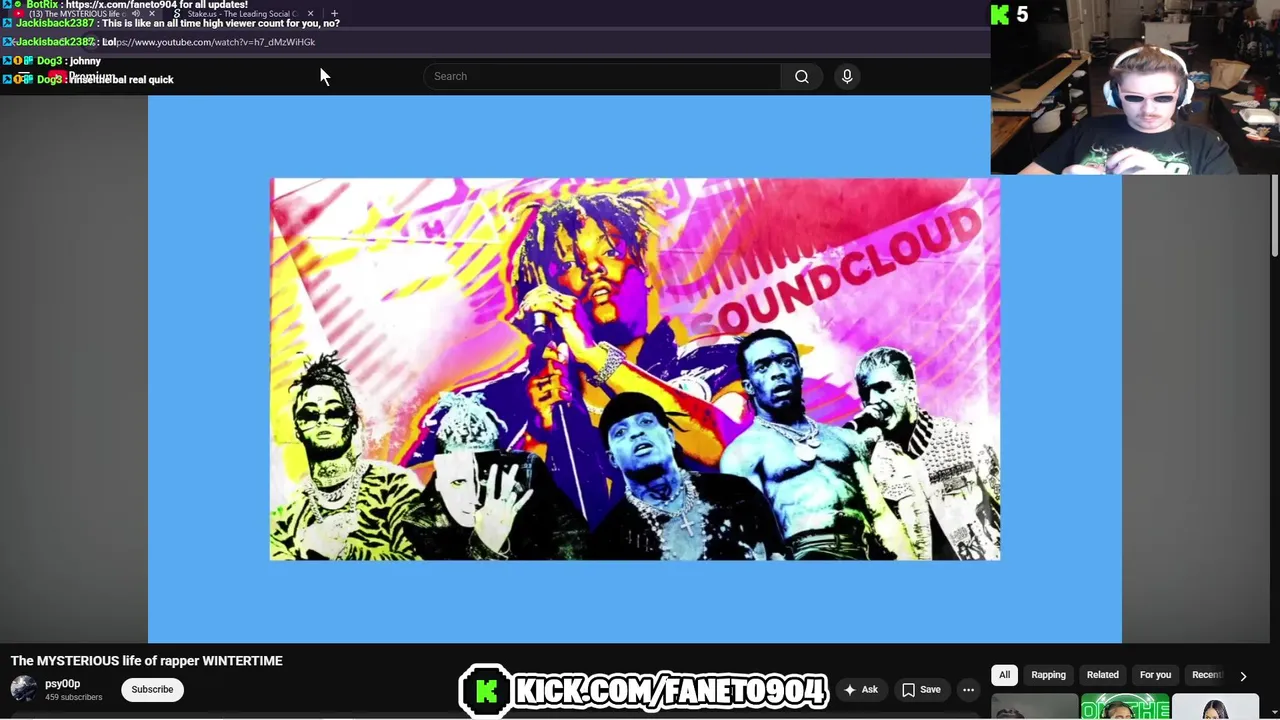The height and width of the screenshot is (720, 1280).
Task: Open the three-dot more actions menu
Action: coord(968,690)
